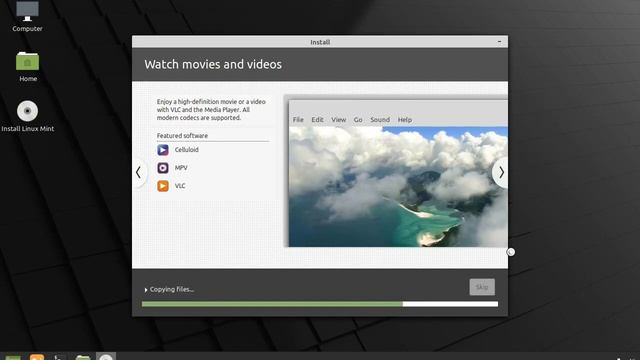Click the VLC orange app icon
Viewport: 640px width, 360px height.
tap(163, 186)
